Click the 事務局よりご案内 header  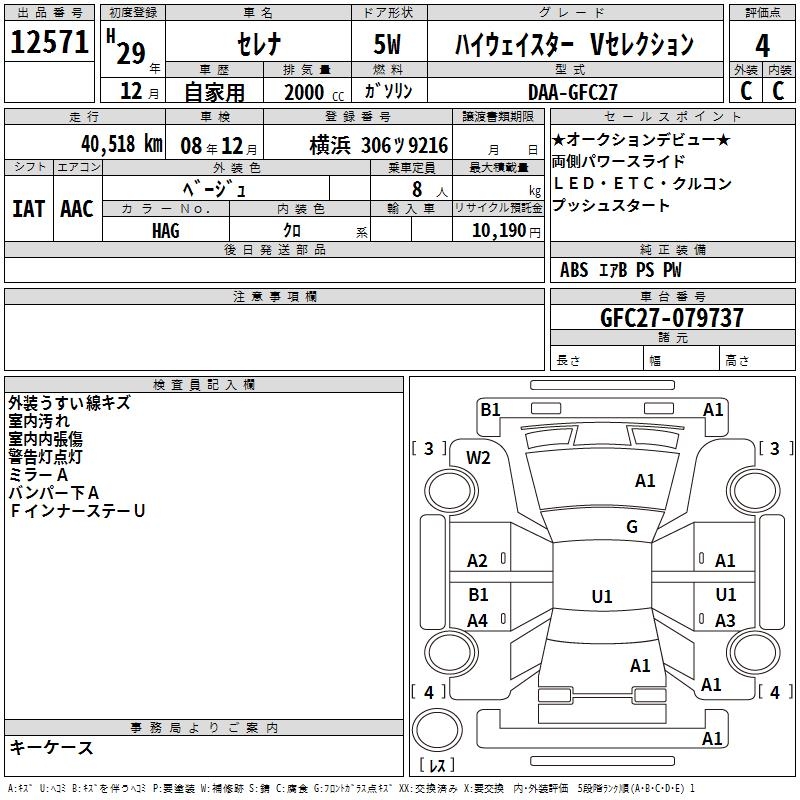coord(204,728)
